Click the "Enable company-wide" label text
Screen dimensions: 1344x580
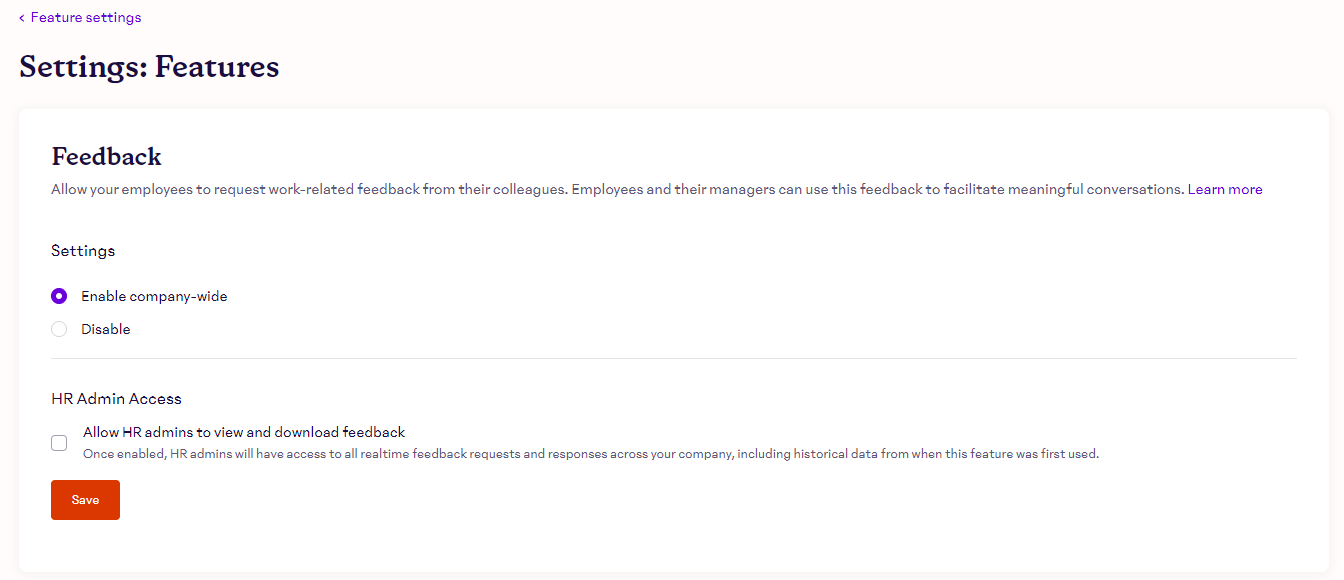(x=154, y=296)
